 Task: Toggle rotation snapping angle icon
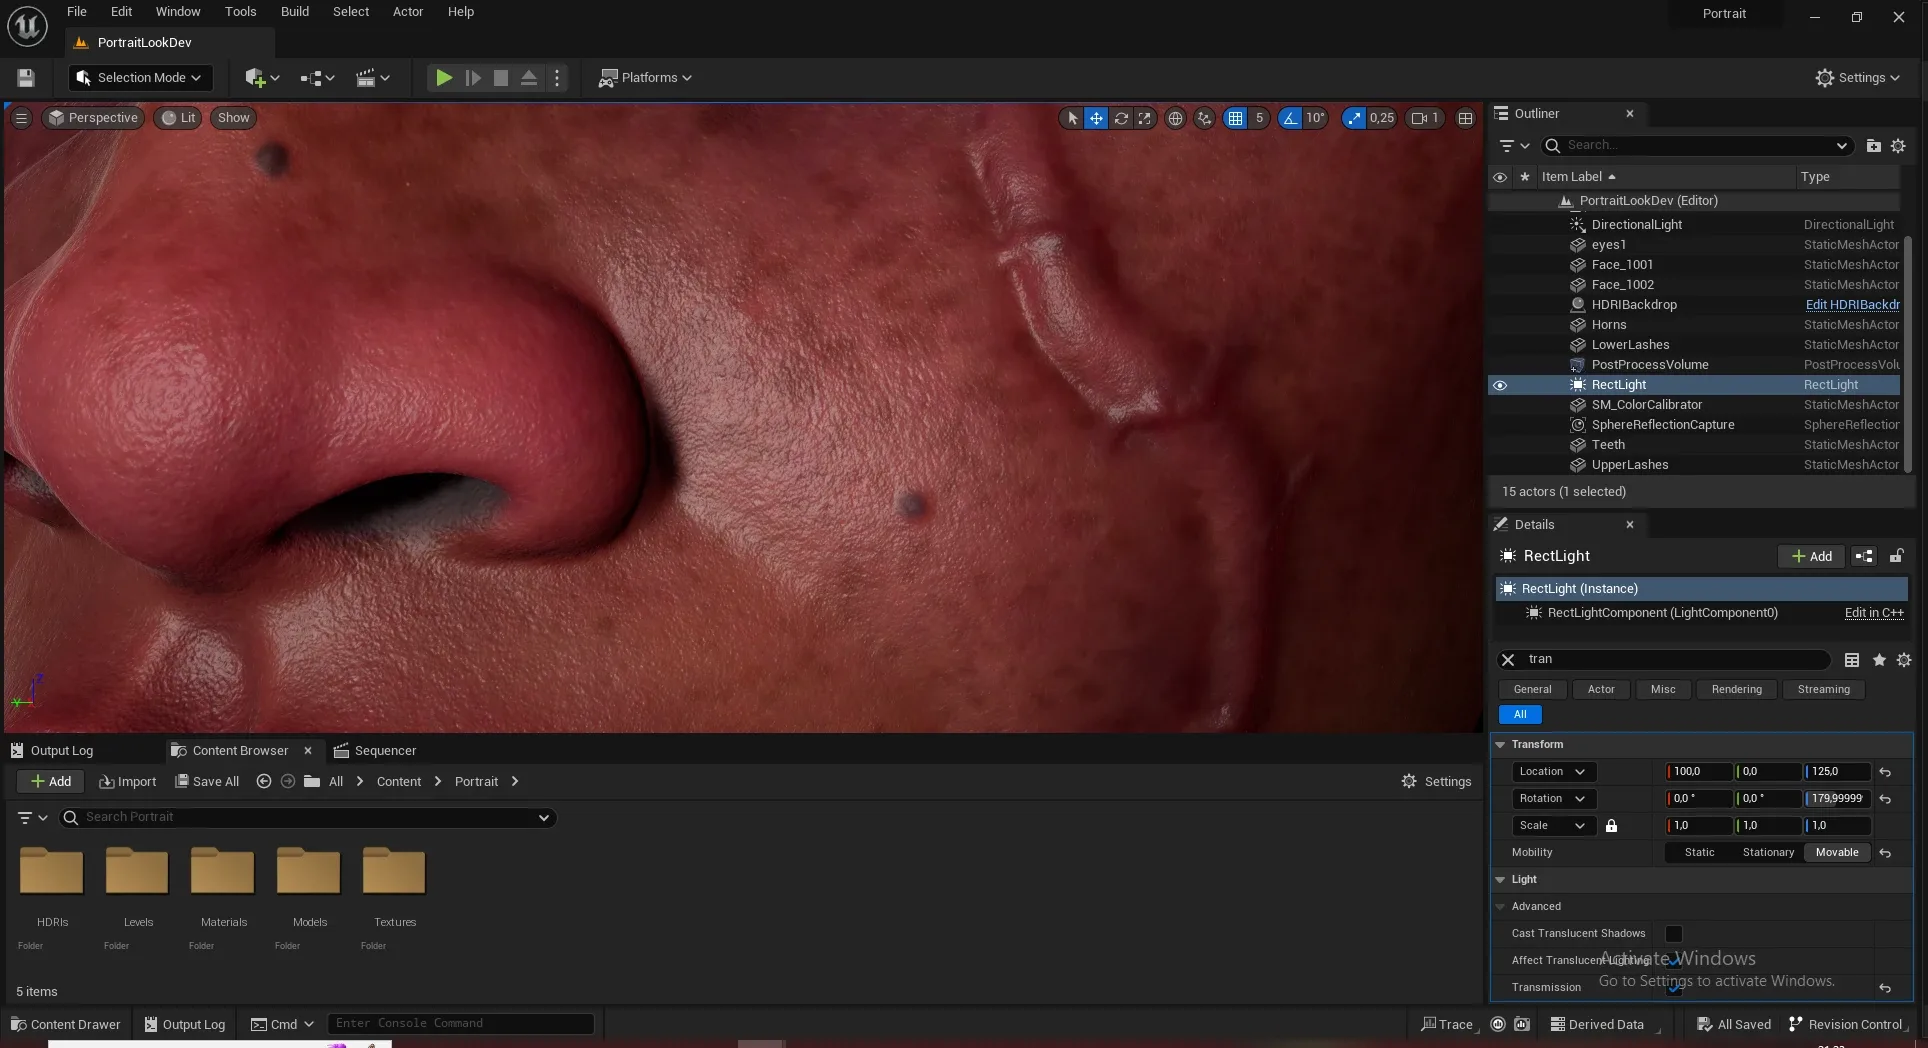1290,118
